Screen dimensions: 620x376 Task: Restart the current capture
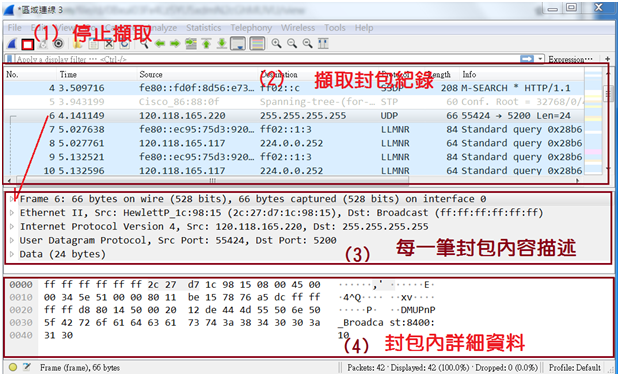point(42,44)
